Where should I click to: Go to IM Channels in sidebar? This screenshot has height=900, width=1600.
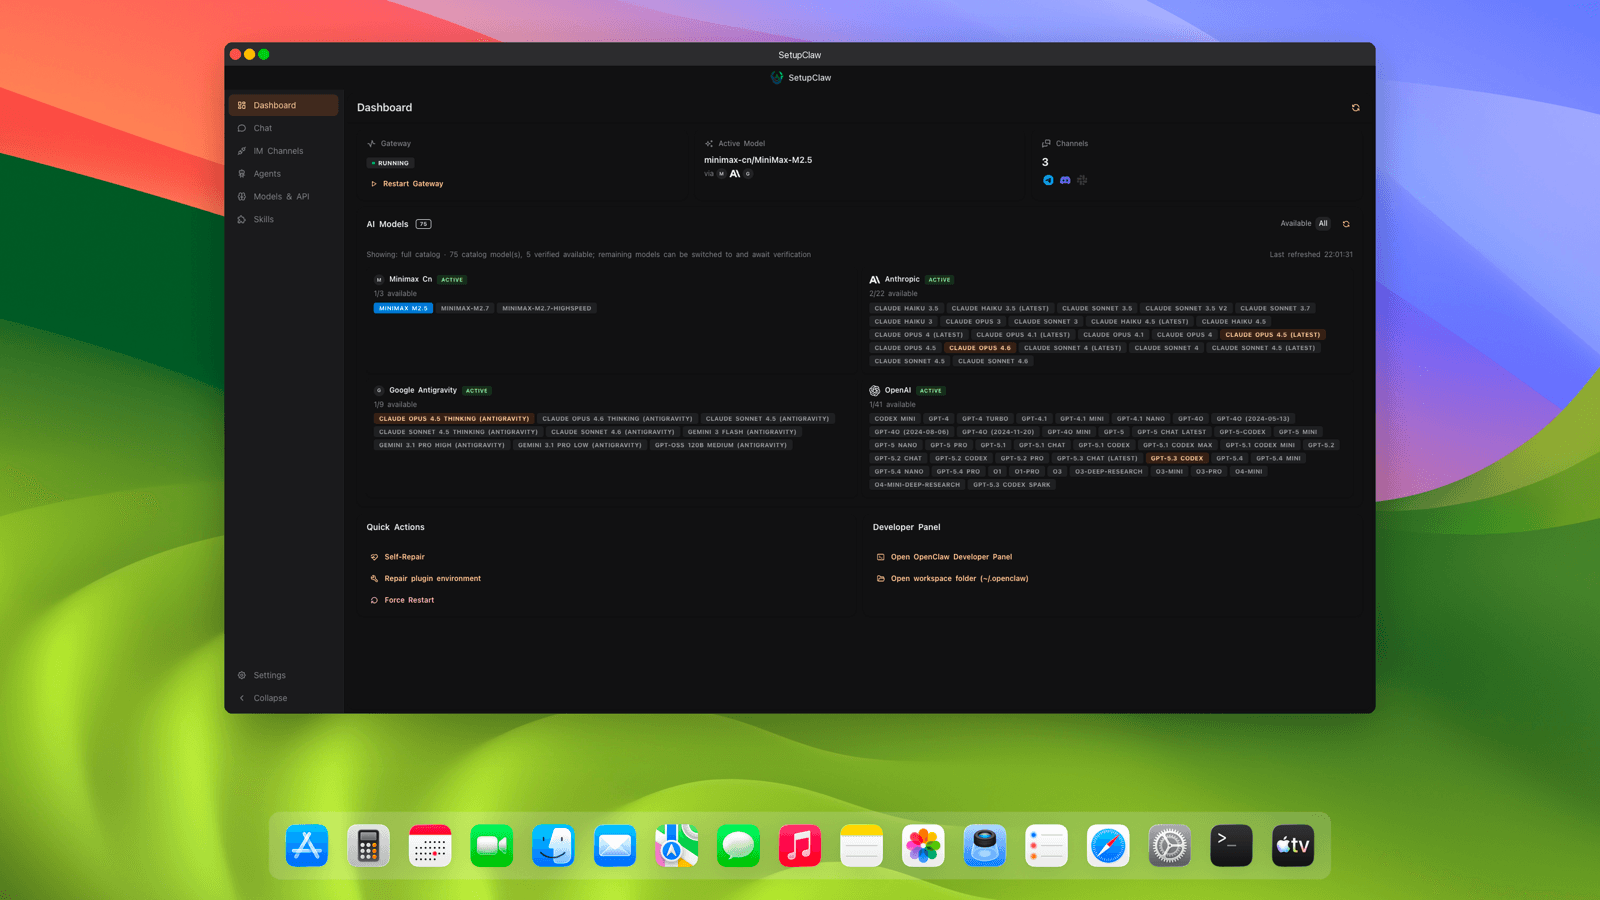point(283,151)
